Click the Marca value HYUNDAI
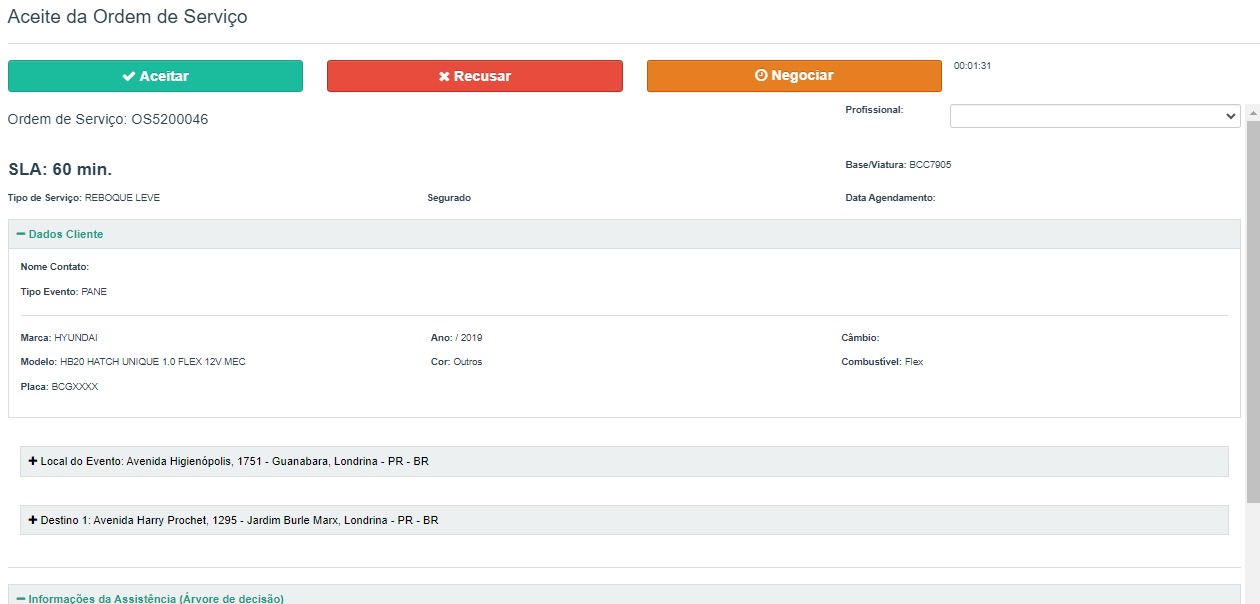Image resolution: width=1260 pixels, height=604 pixels. click(x=76, y=338)
